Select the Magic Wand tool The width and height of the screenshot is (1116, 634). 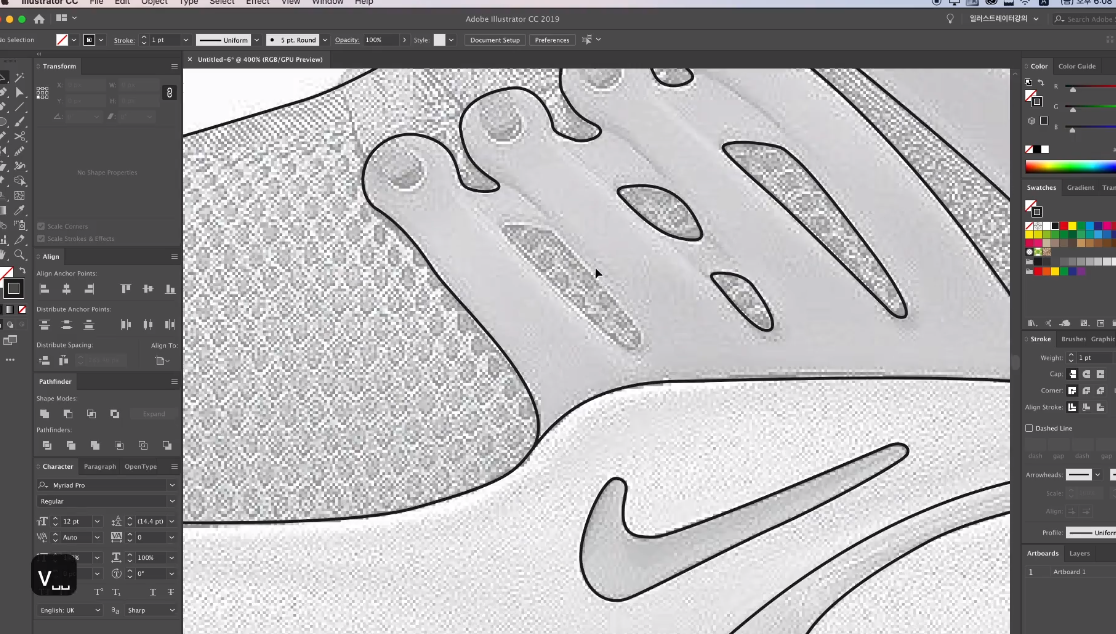[19, 77]
